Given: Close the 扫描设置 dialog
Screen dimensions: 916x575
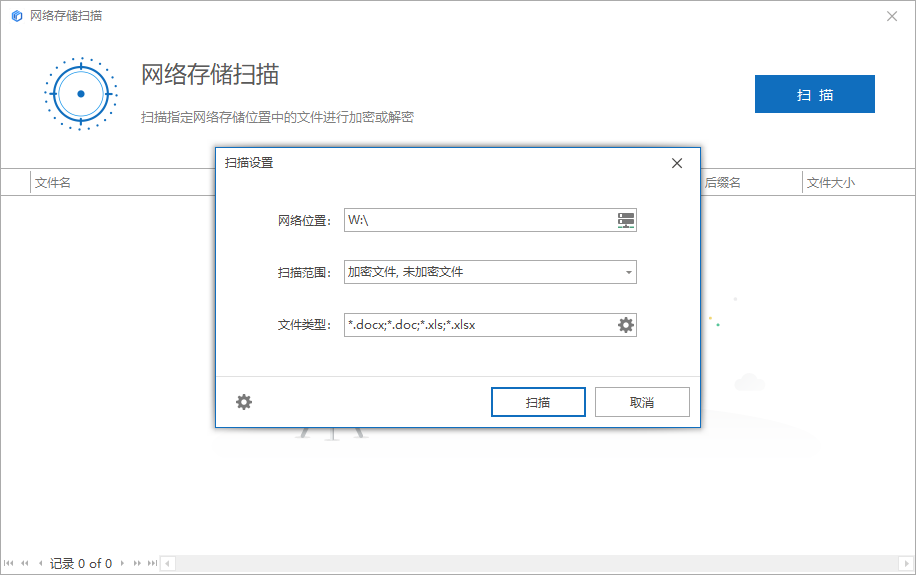Looking at the screenshot, I should (x=677, y=163).
